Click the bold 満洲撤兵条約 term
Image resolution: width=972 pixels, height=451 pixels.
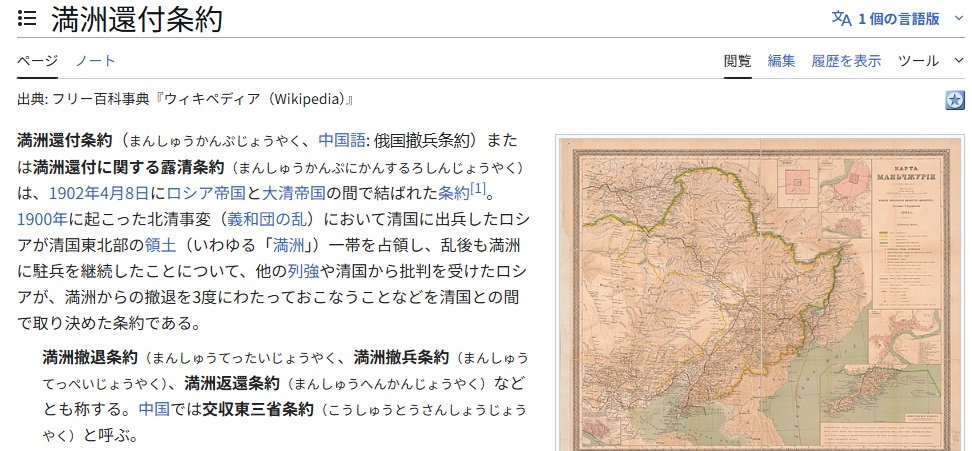coord(401,357)
